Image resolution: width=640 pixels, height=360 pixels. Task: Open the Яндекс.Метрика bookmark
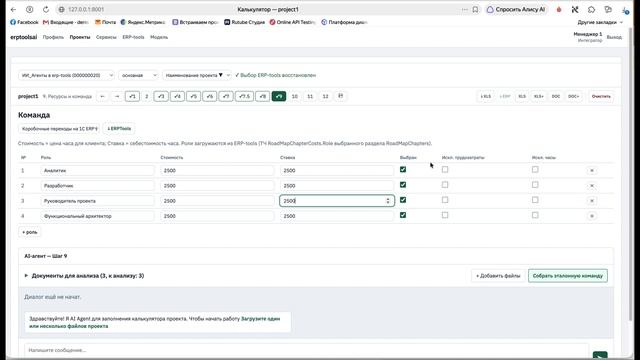[143, 22]
